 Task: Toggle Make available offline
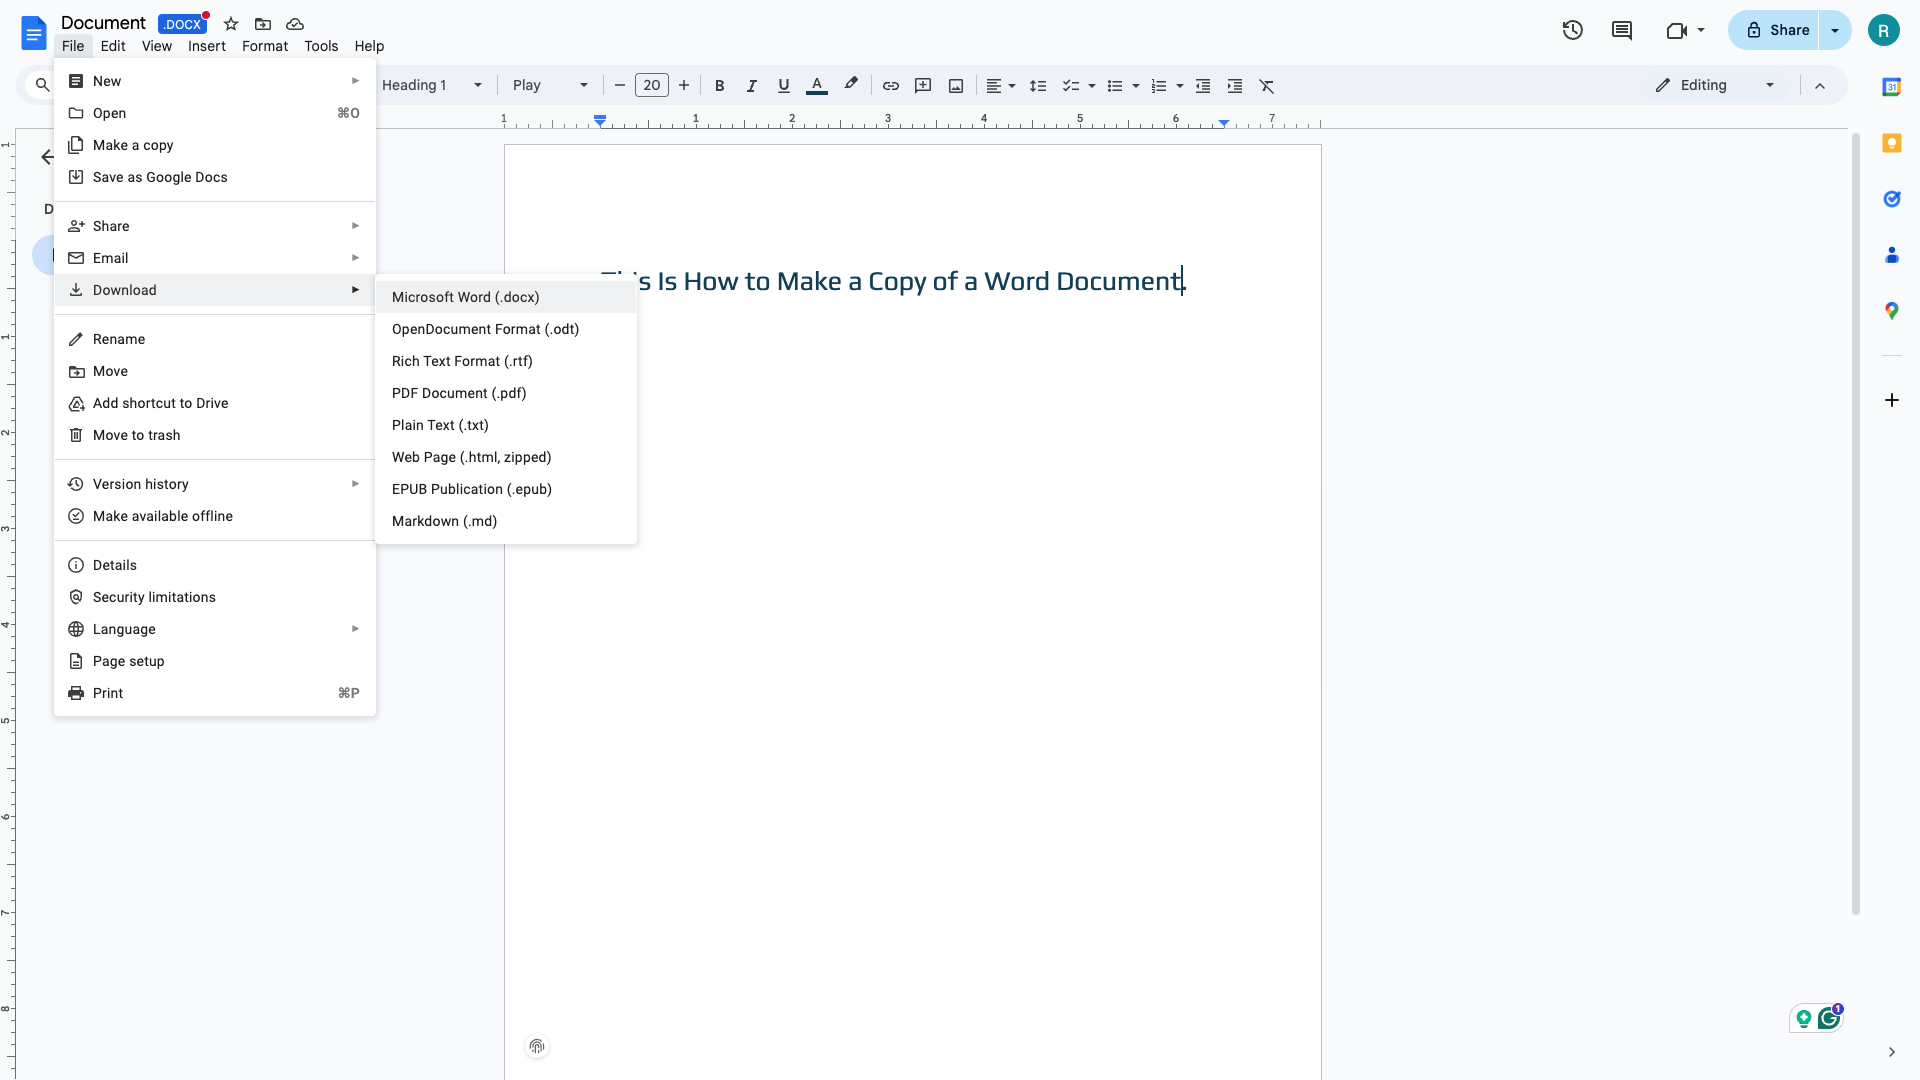[x=215, y=516]
